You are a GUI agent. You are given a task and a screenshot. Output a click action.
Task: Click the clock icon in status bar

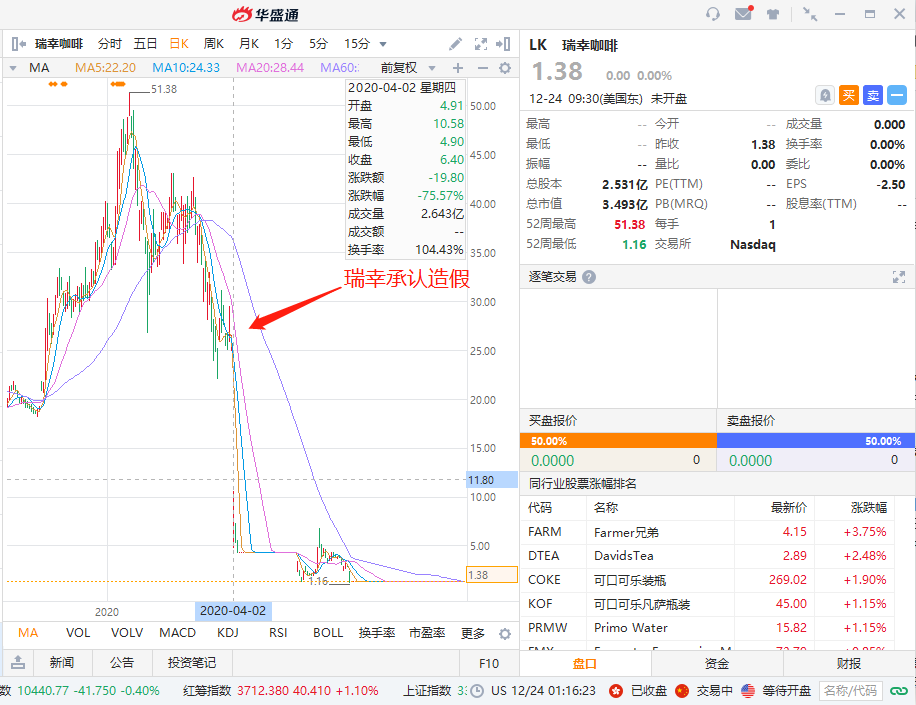tap(477, 691)
